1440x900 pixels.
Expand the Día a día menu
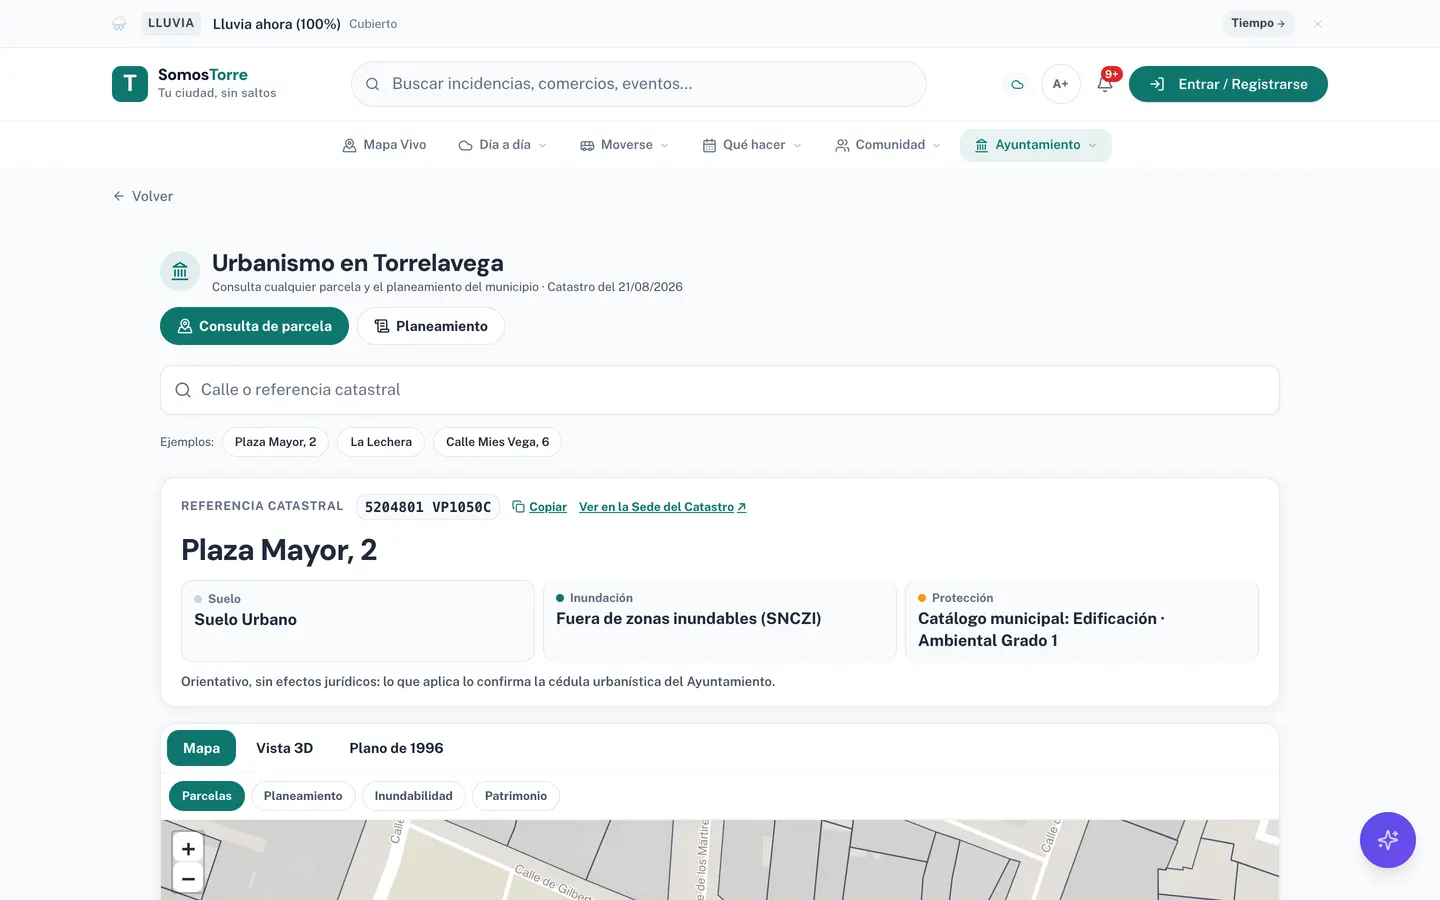[502, 145]
